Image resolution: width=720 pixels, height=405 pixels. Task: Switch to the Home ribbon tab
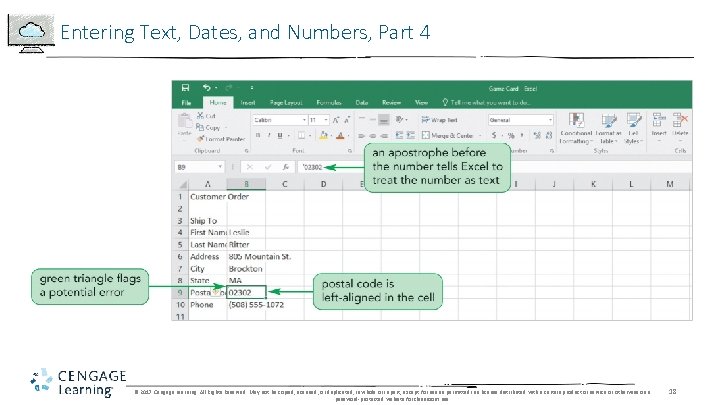[x=218, y=102]
